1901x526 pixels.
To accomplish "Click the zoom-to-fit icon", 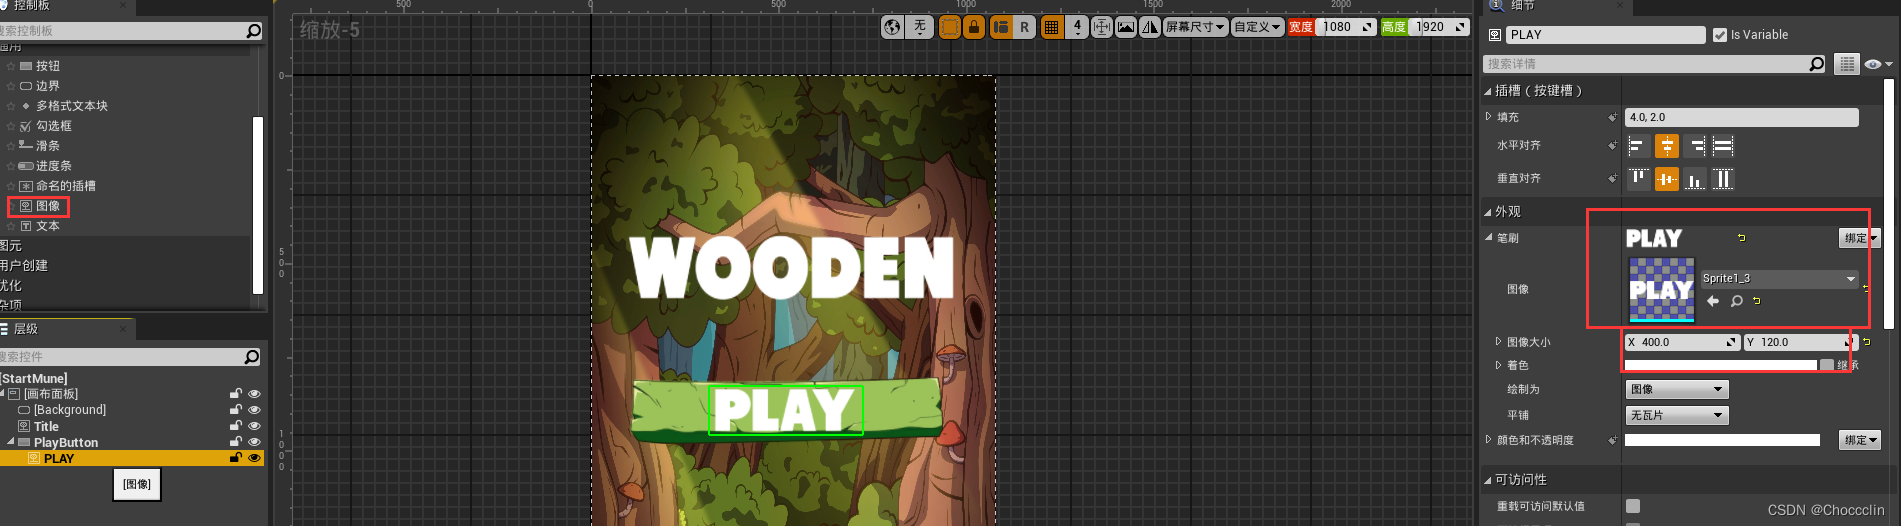I will tap(1102, 27).
